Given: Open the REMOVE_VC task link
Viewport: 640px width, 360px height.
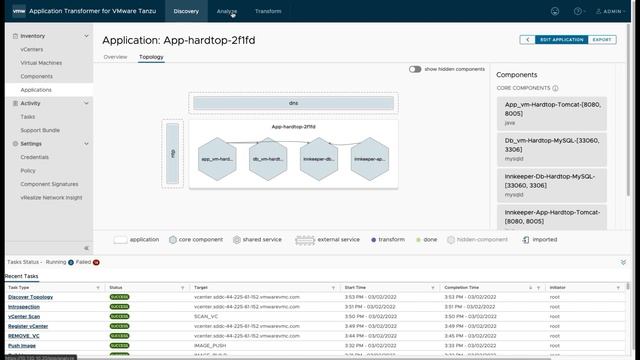Looking at the screenshot, I should (x=23, y=336).
